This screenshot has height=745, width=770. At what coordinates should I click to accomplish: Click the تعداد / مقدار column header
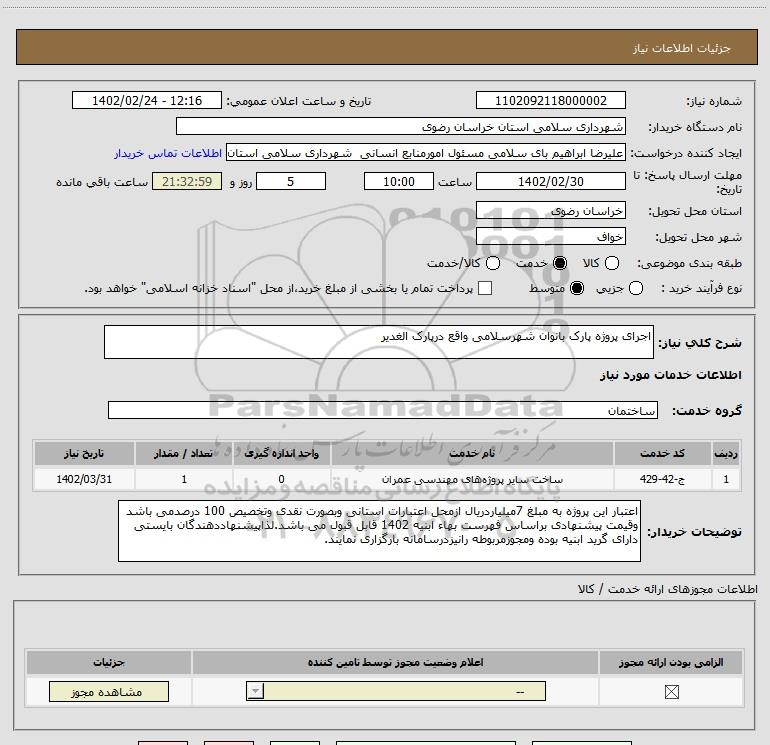point(184,453)
